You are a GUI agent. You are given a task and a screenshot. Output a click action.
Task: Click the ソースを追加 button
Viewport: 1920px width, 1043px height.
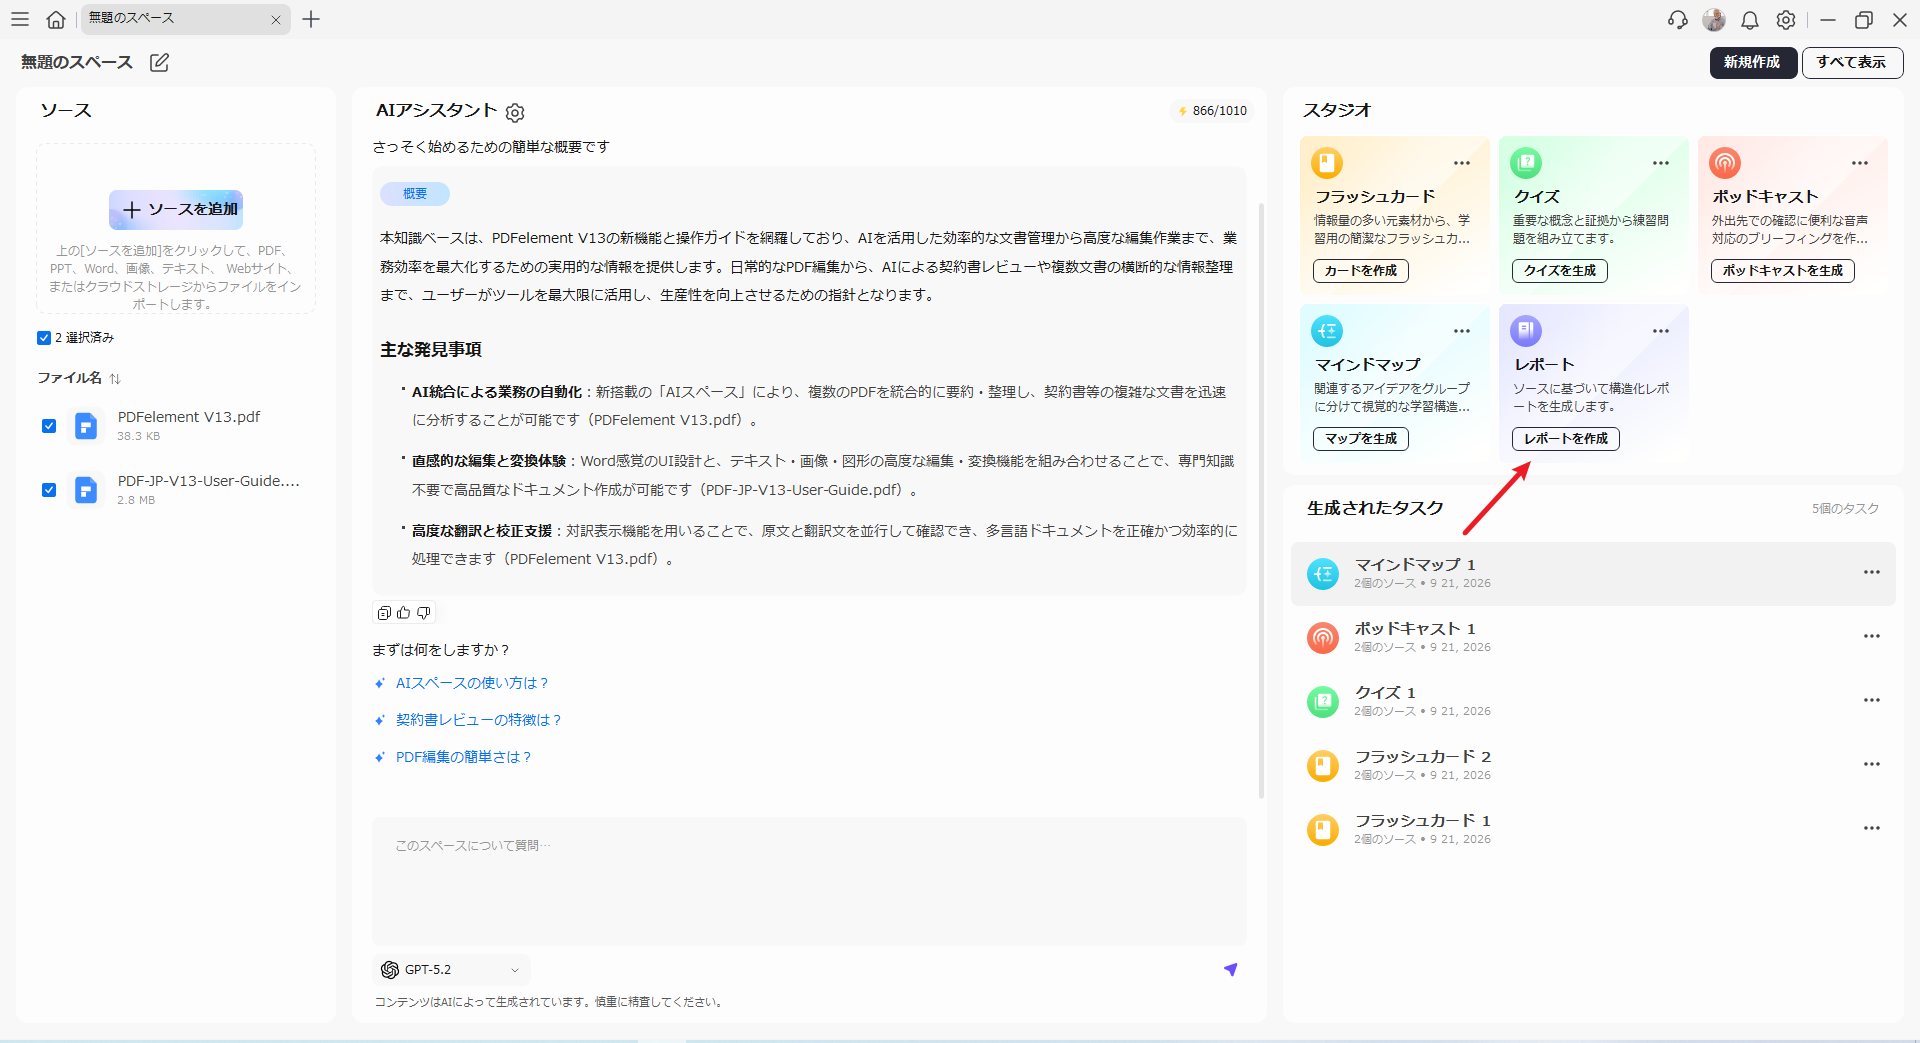tap(176, 210)
